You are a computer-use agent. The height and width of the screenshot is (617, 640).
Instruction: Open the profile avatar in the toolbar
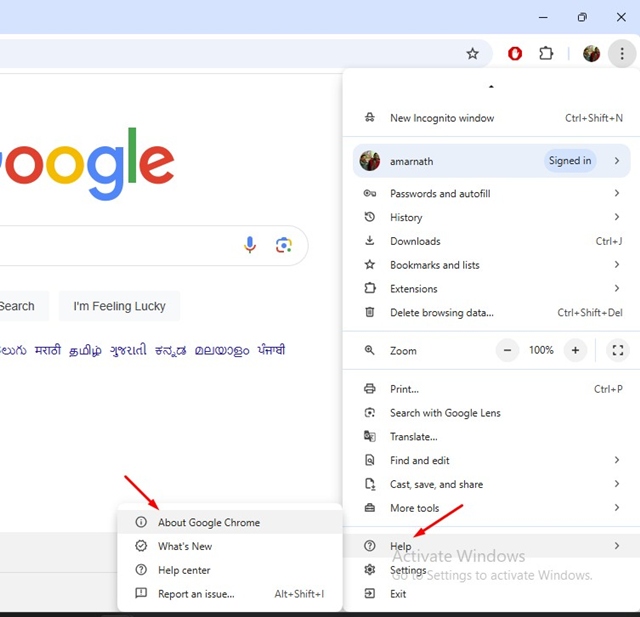591,53
